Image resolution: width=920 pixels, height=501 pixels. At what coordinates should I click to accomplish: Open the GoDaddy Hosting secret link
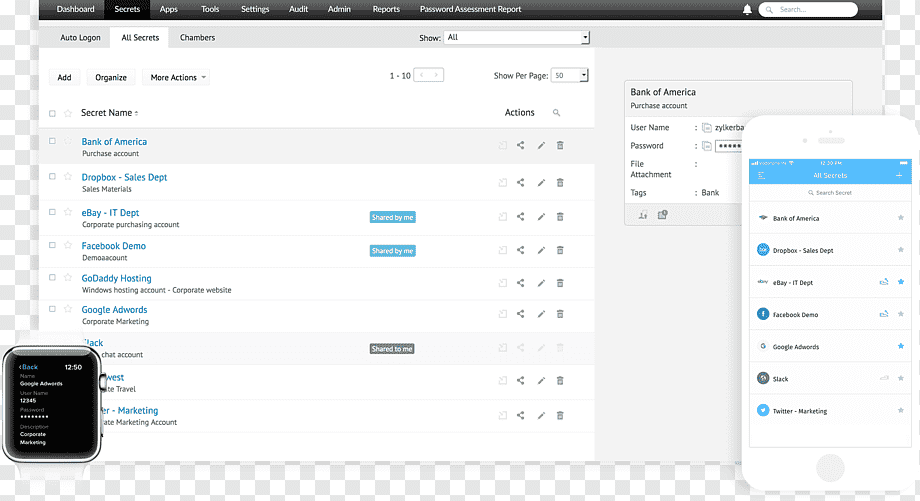tap(116, 278)
